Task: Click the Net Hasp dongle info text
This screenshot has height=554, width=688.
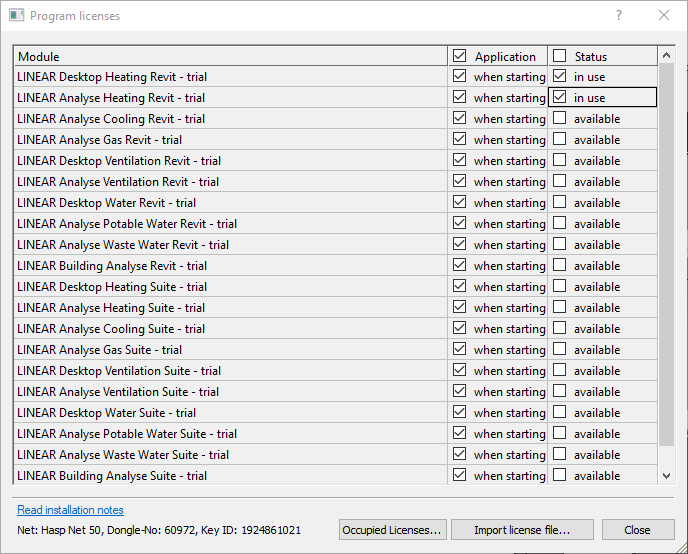Action: pos(159,530)
